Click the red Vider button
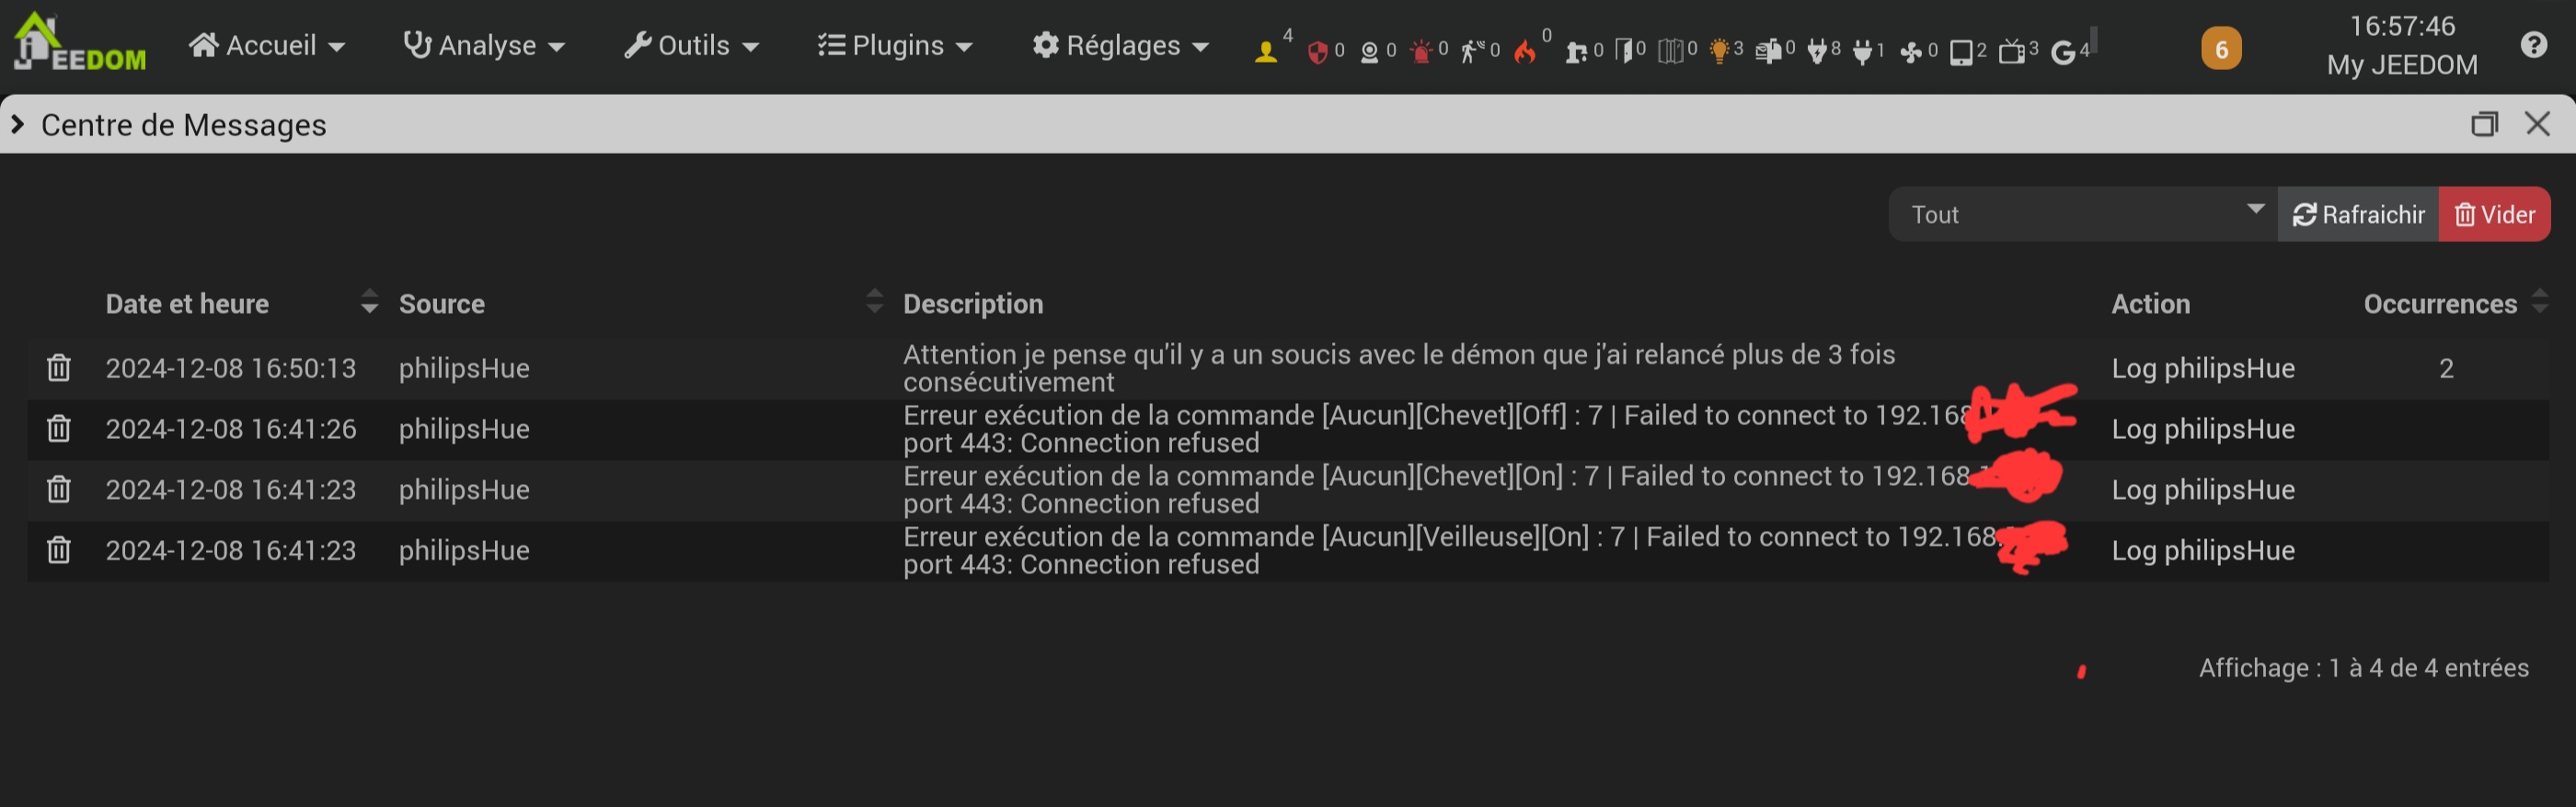This screenshot has height=807, width=2576. [2495, 214]
